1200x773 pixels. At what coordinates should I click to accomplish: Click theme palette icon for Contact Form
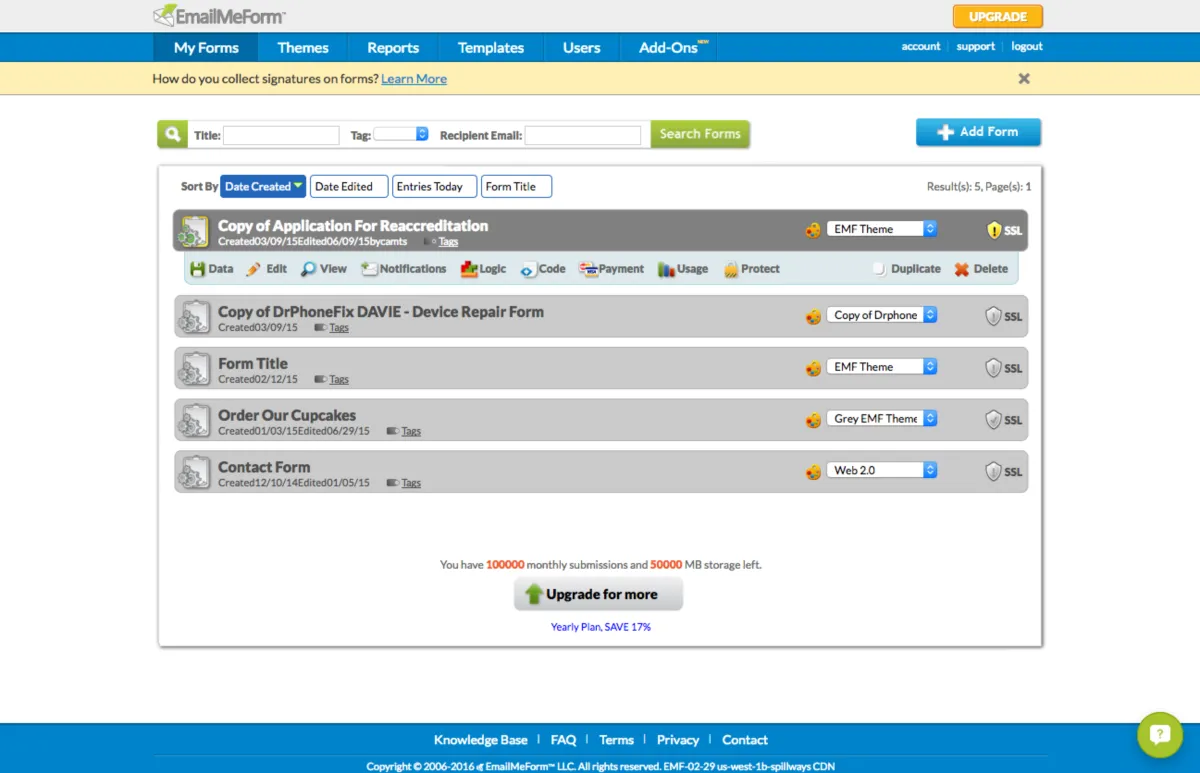click(x=814, y=471)
